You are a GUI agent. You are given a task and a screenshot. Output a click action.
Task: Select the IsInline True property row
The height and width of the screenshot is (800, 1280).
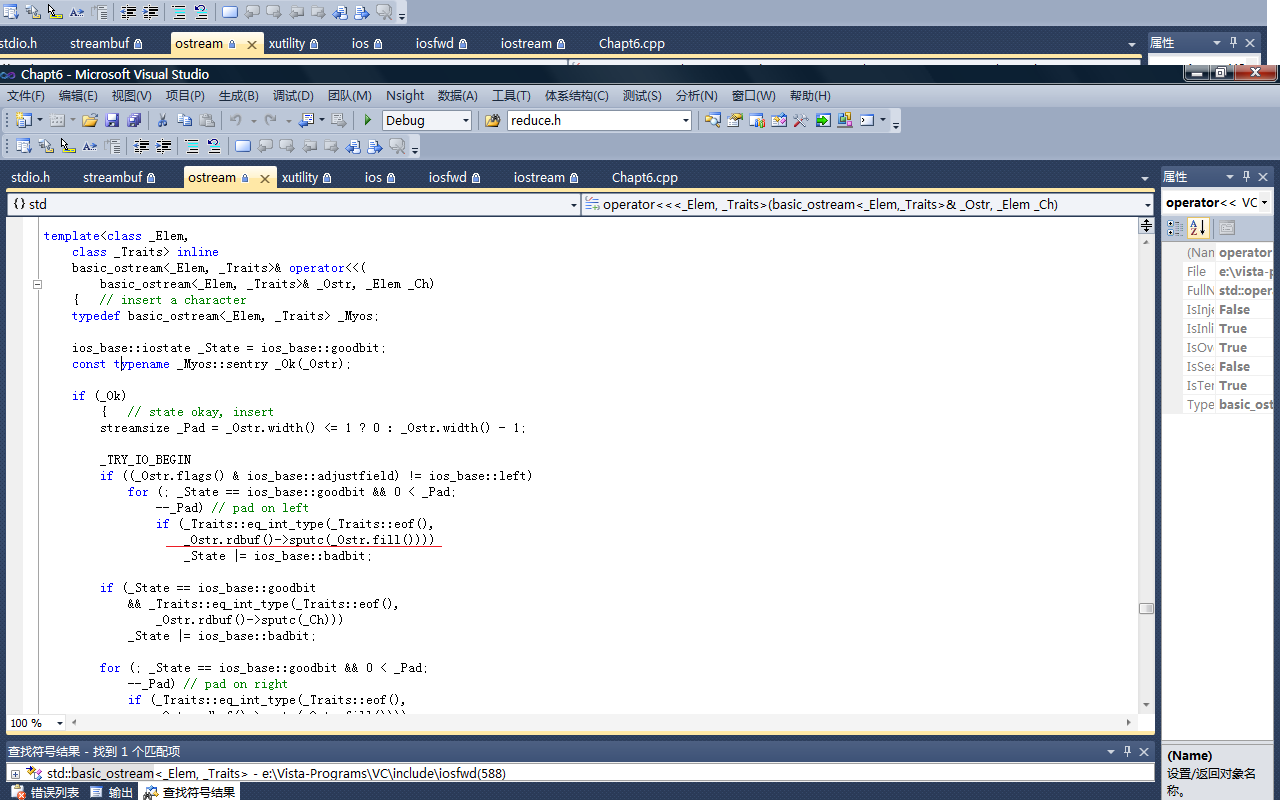(1219, 328)
